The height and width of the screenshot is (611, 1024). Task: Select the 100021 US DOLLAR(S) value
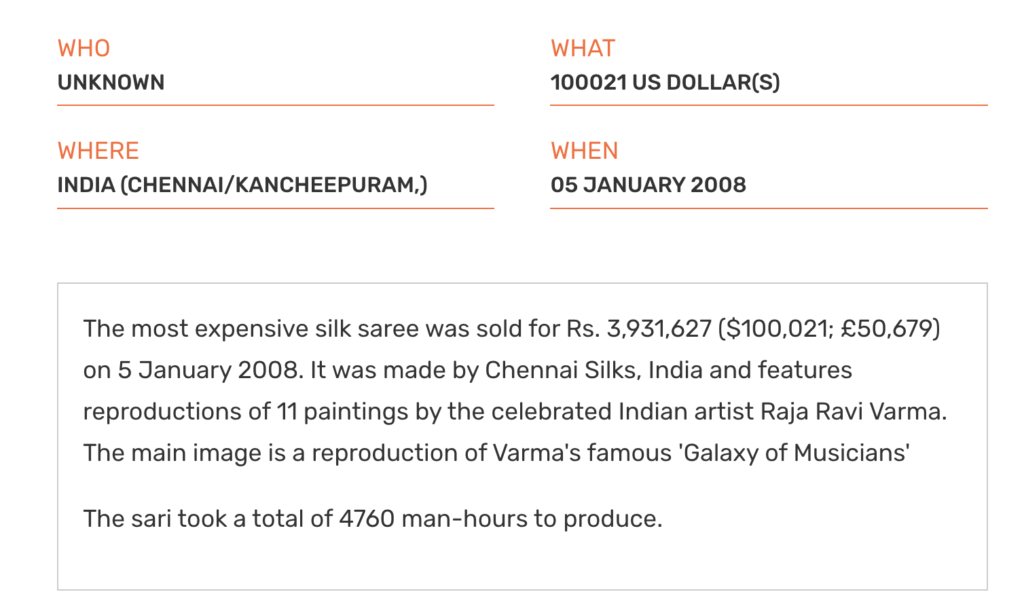coord(665,82)
